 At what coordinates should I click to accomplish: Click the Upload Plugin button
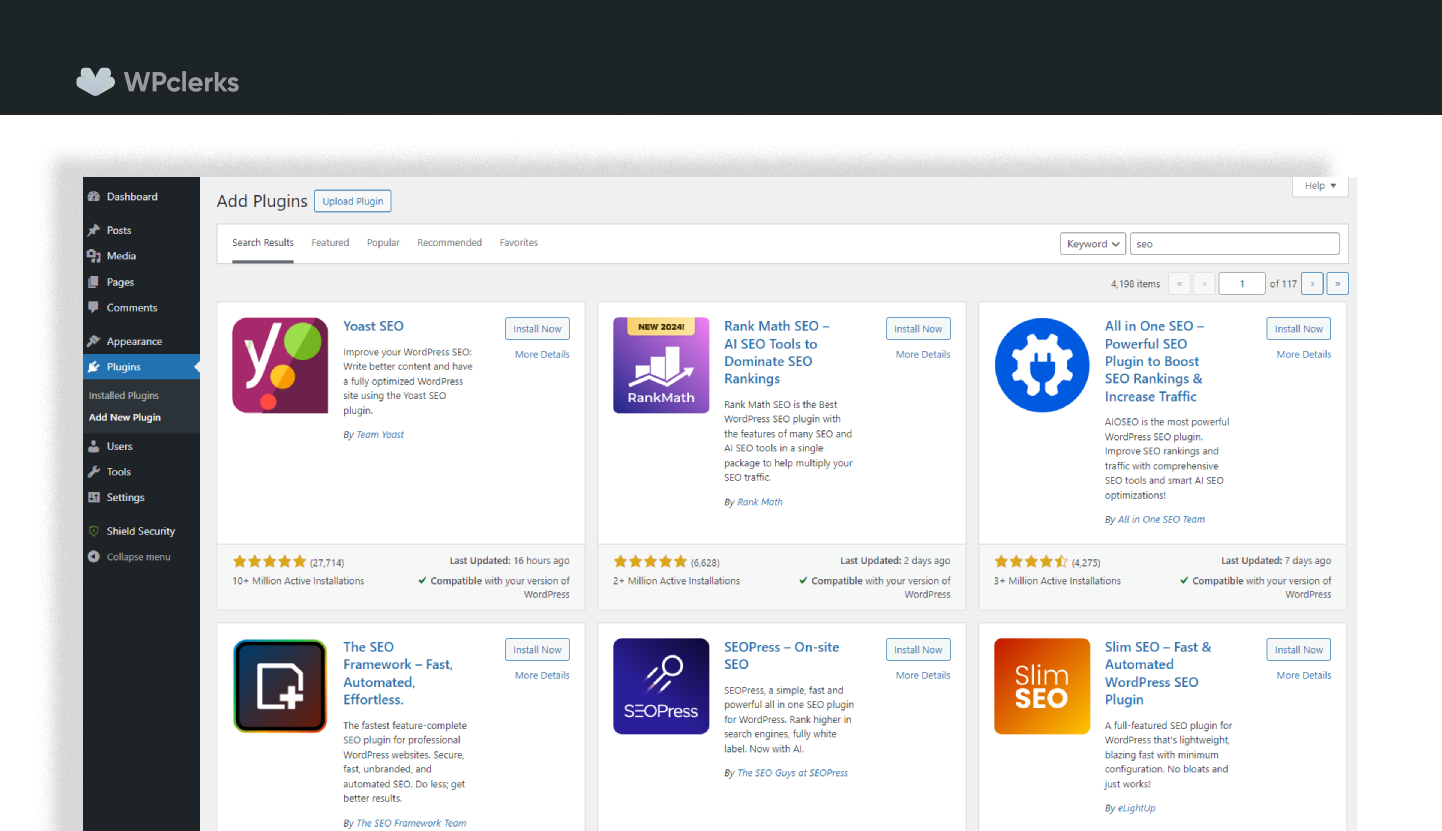tap(353, 201)
